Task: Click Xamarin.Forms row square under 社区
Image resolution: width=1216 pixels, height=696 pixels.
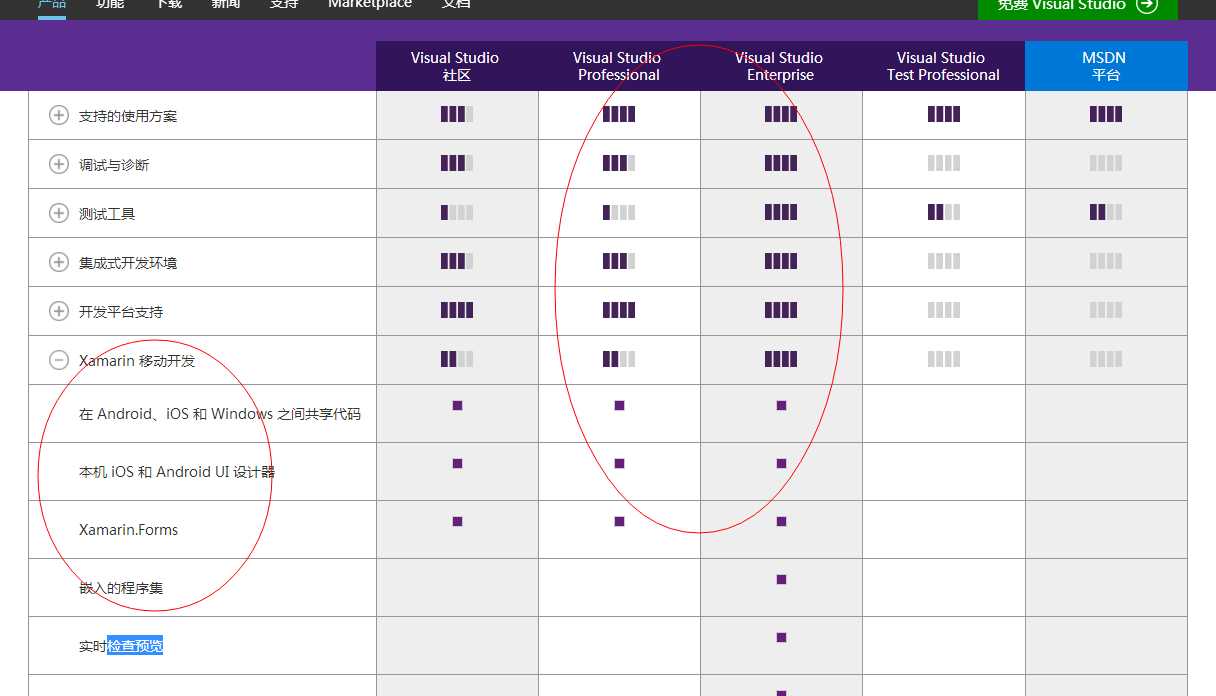Action: [457, 521]
